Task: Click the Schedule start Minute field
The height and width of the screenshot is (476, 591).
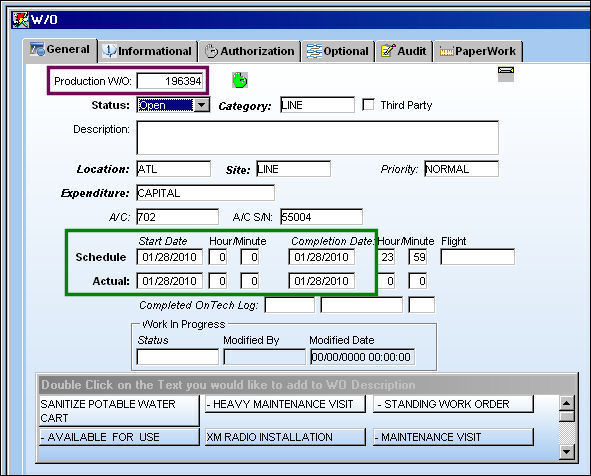Action: (250, 257)
